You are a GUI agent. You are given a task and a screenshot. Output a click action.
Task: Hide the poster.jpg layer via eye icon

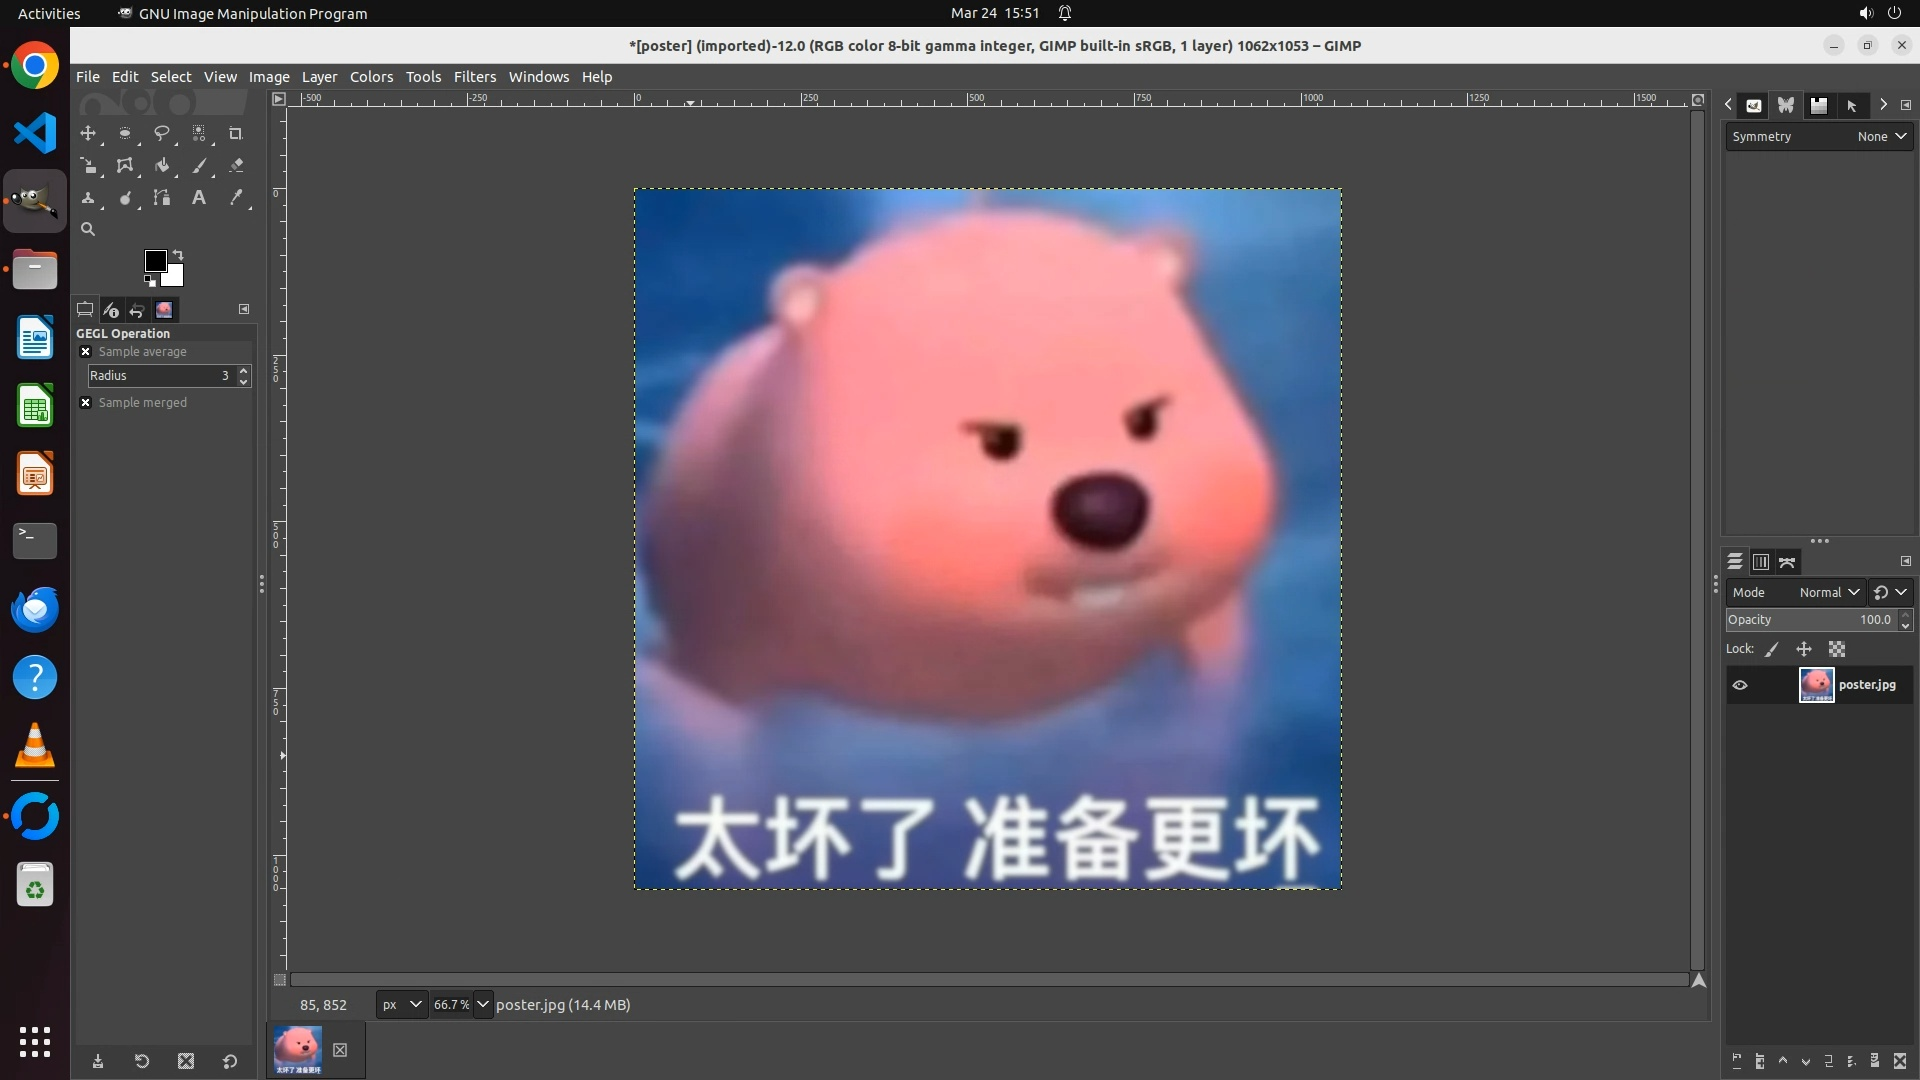(1740, 685)
